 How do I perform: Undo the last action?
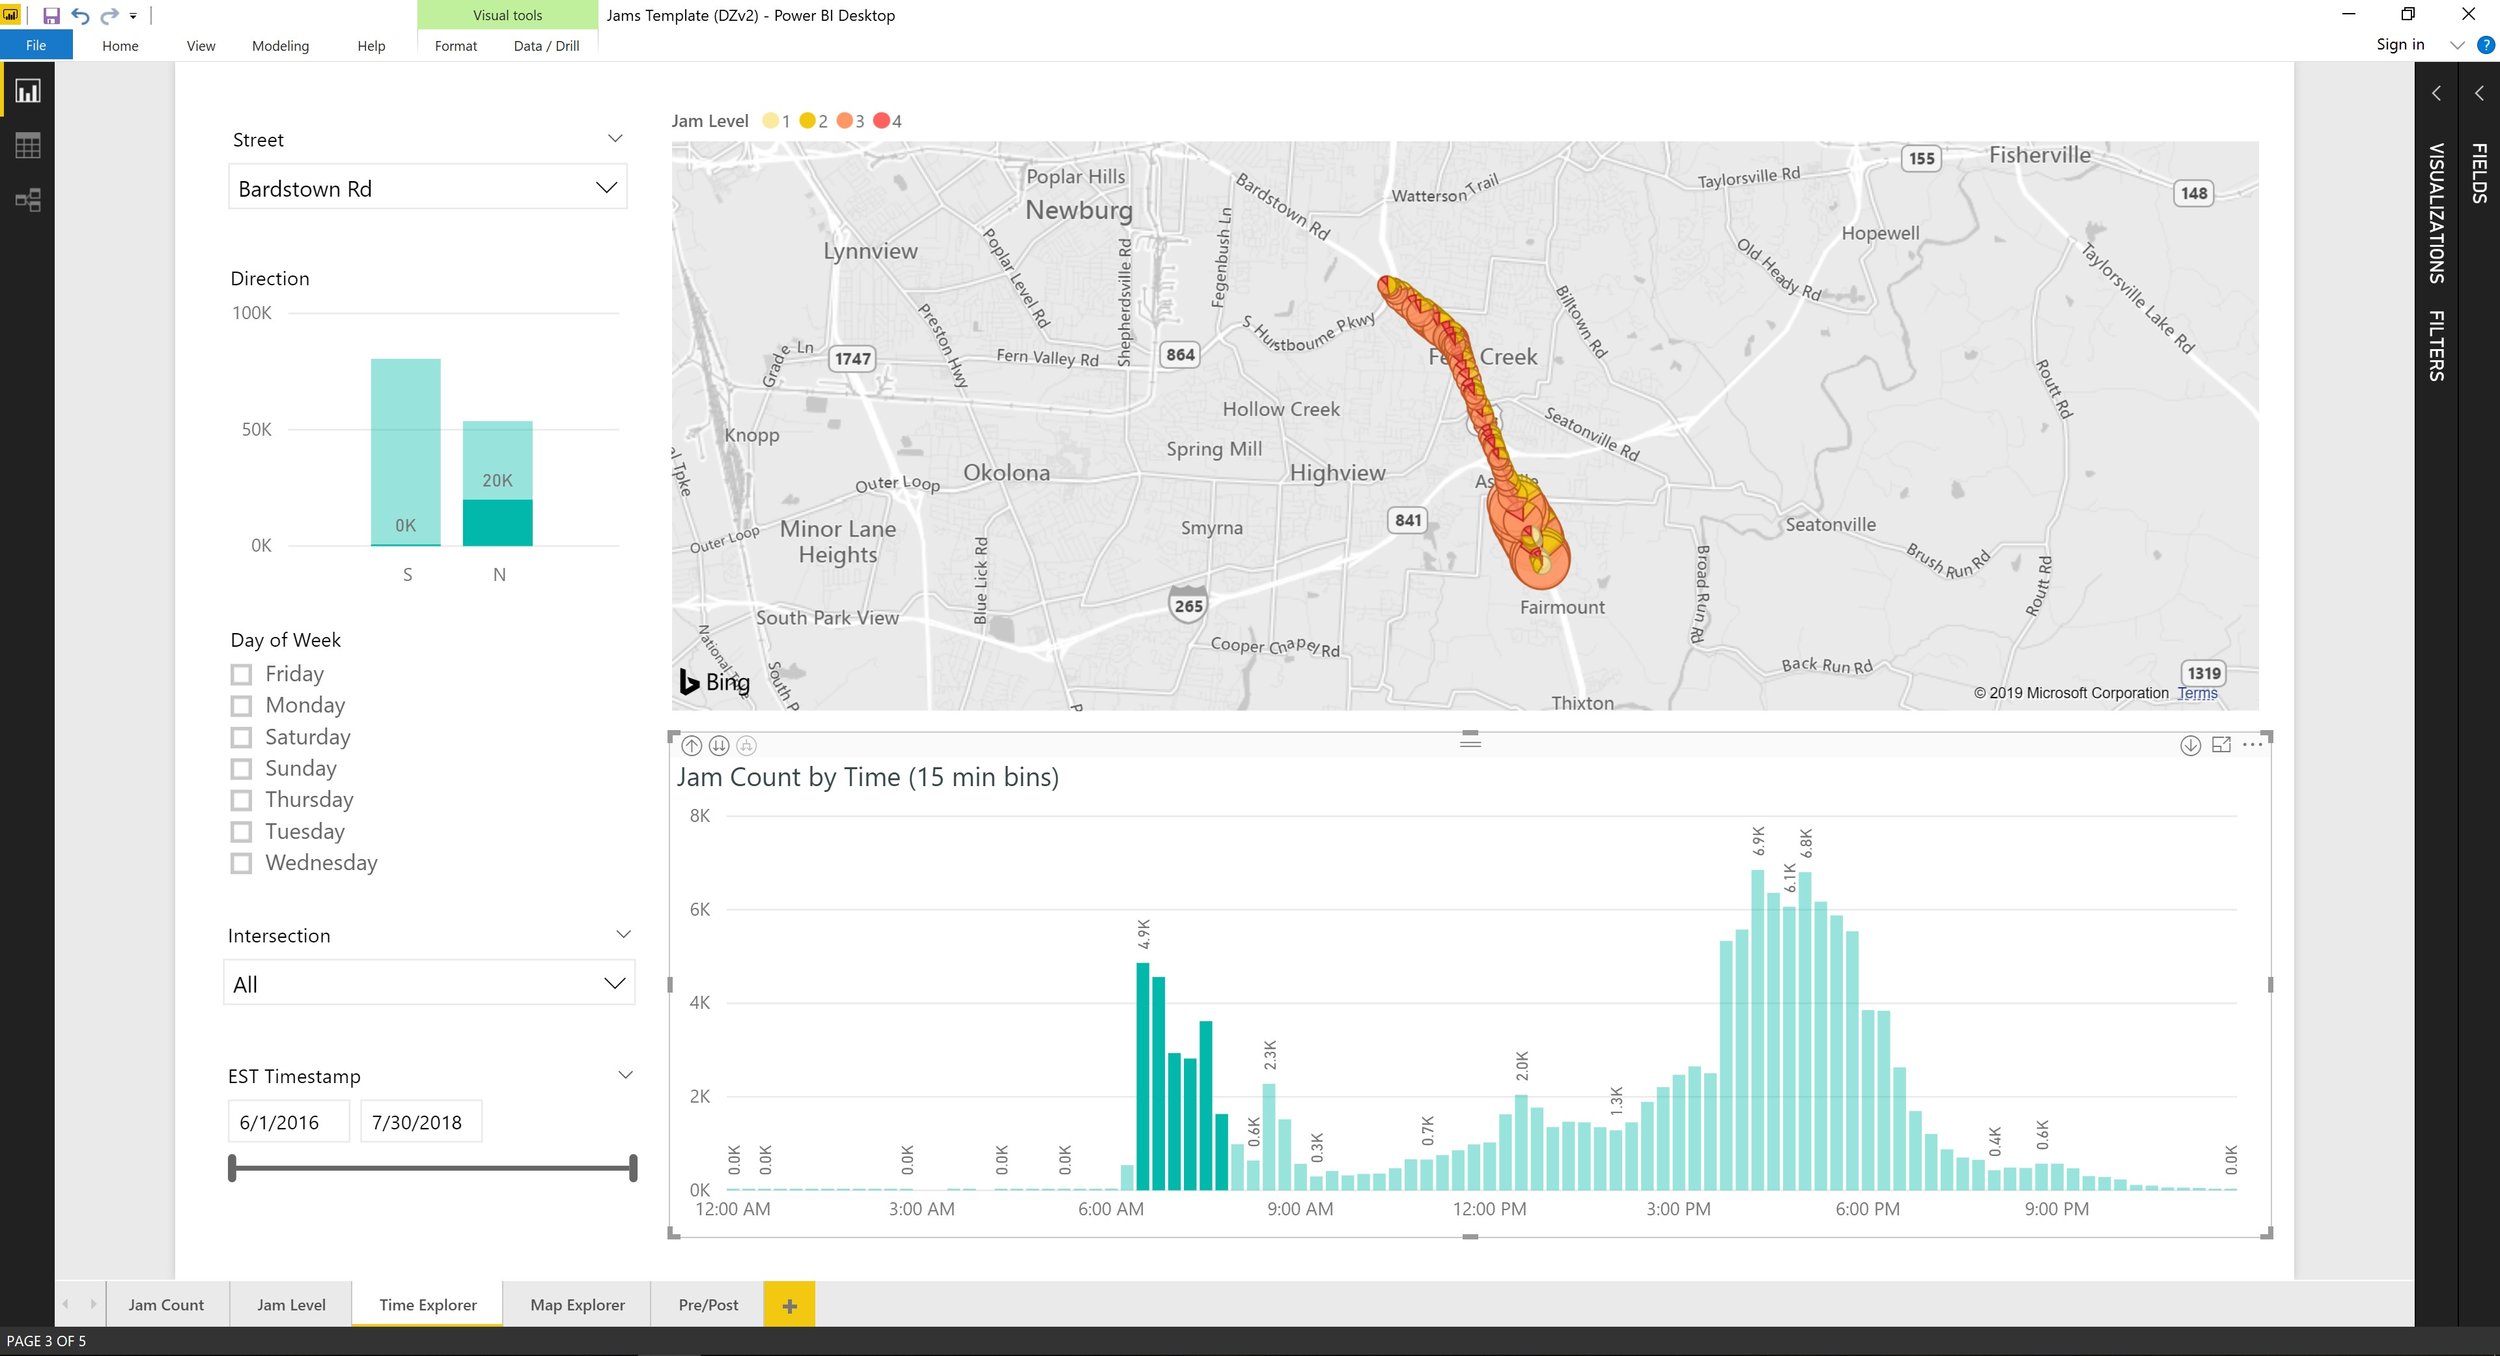pyautogui.click(x=80, y=15)
